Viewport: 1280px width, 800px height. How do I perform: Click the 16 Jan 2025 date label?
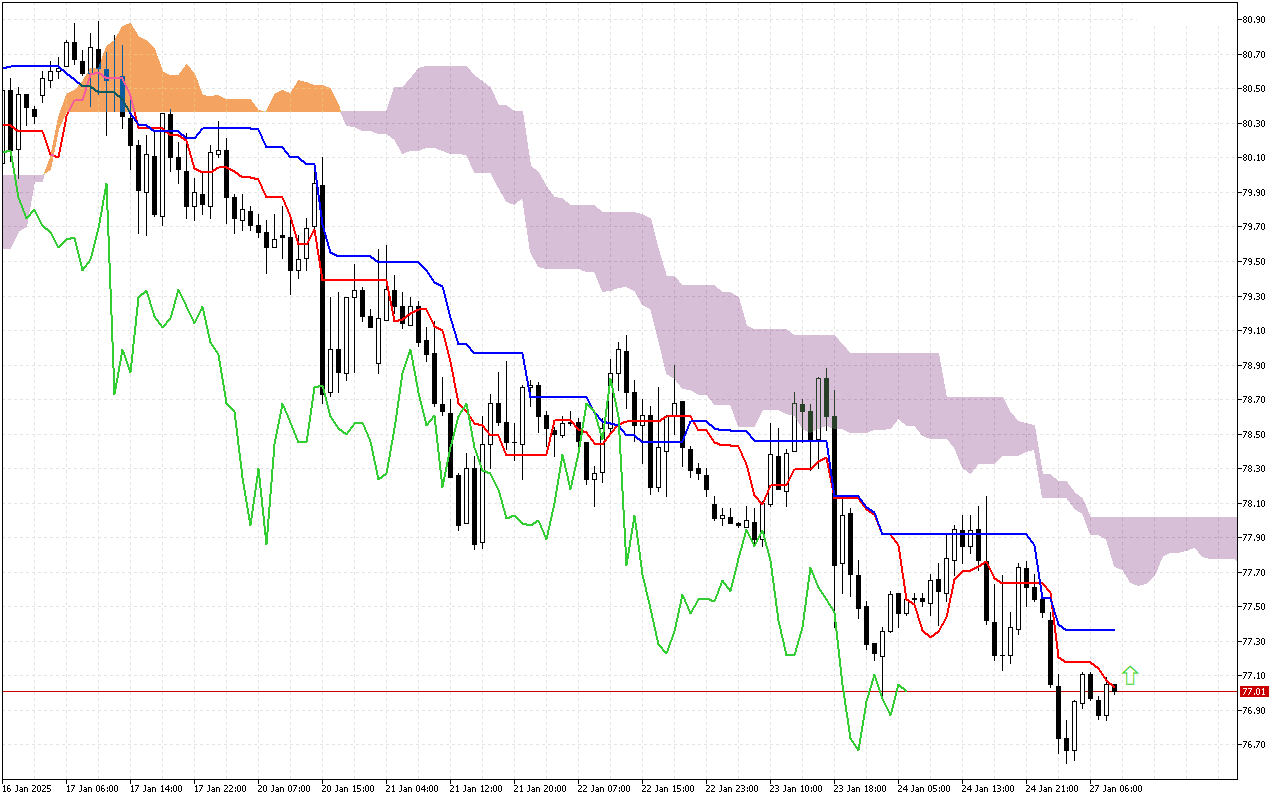point(28,788)
